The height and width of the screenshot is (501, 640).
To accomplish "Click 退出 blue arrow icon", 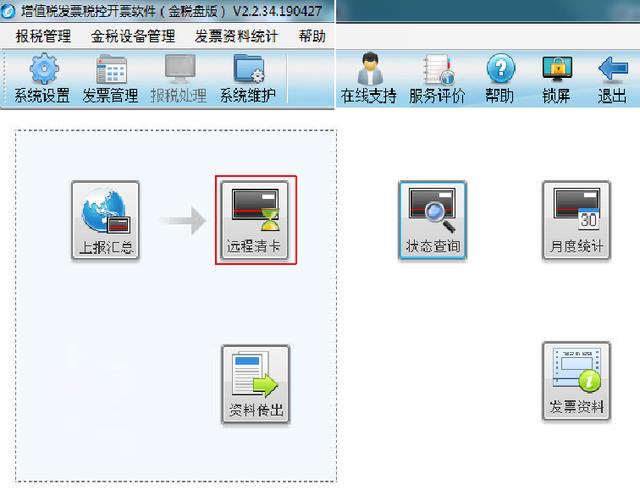I will coord(612,78).
